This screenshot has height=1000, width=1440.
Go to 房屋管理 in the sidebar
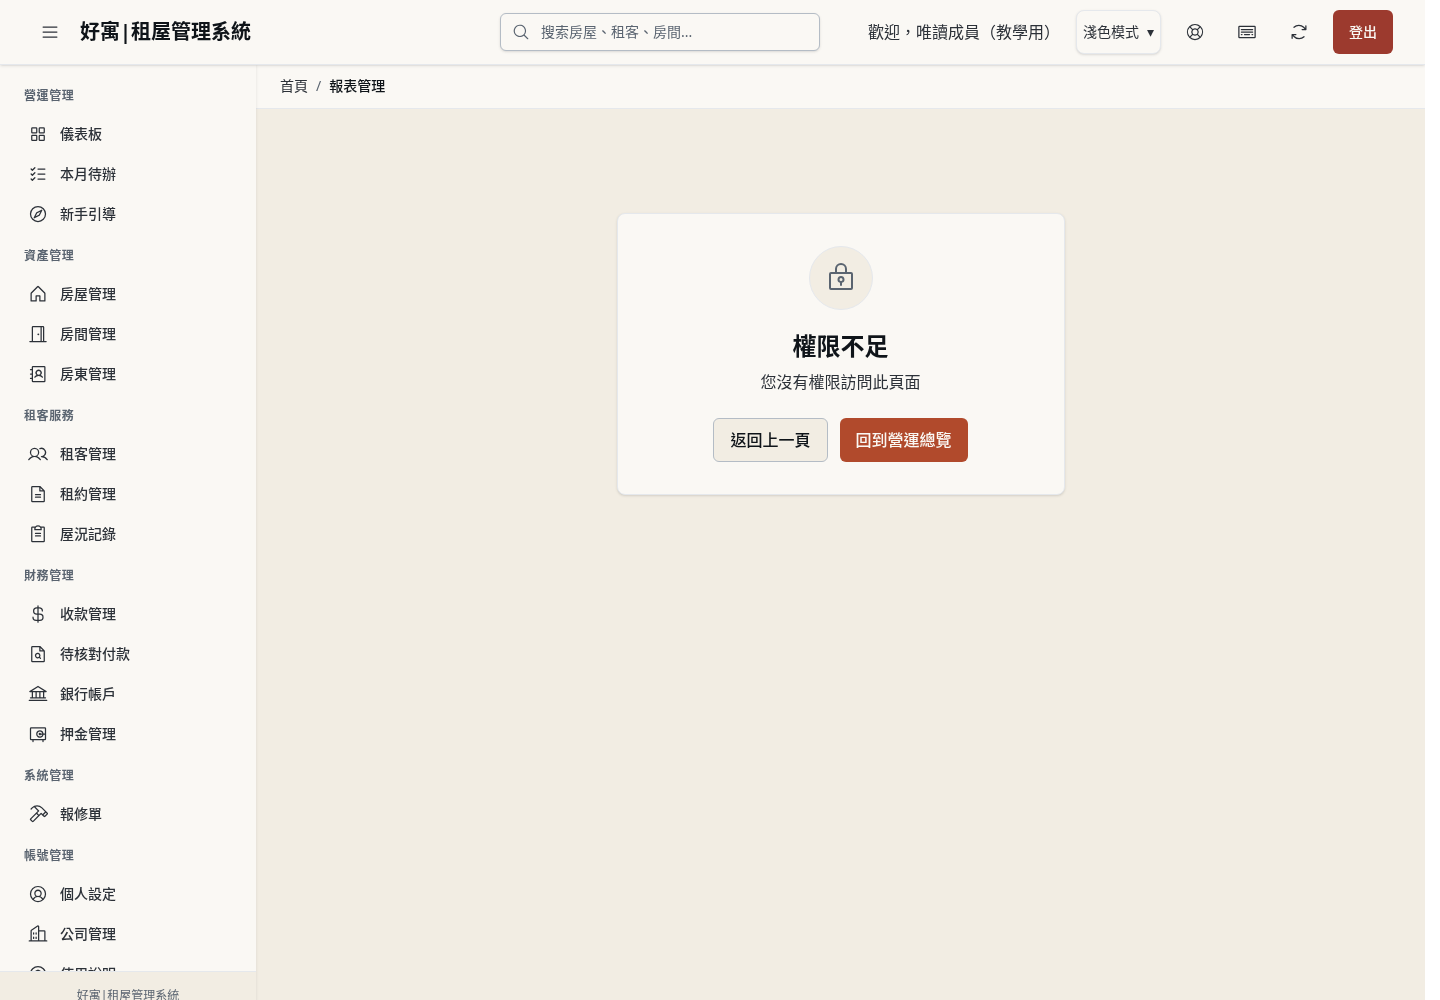coord(128,294)
